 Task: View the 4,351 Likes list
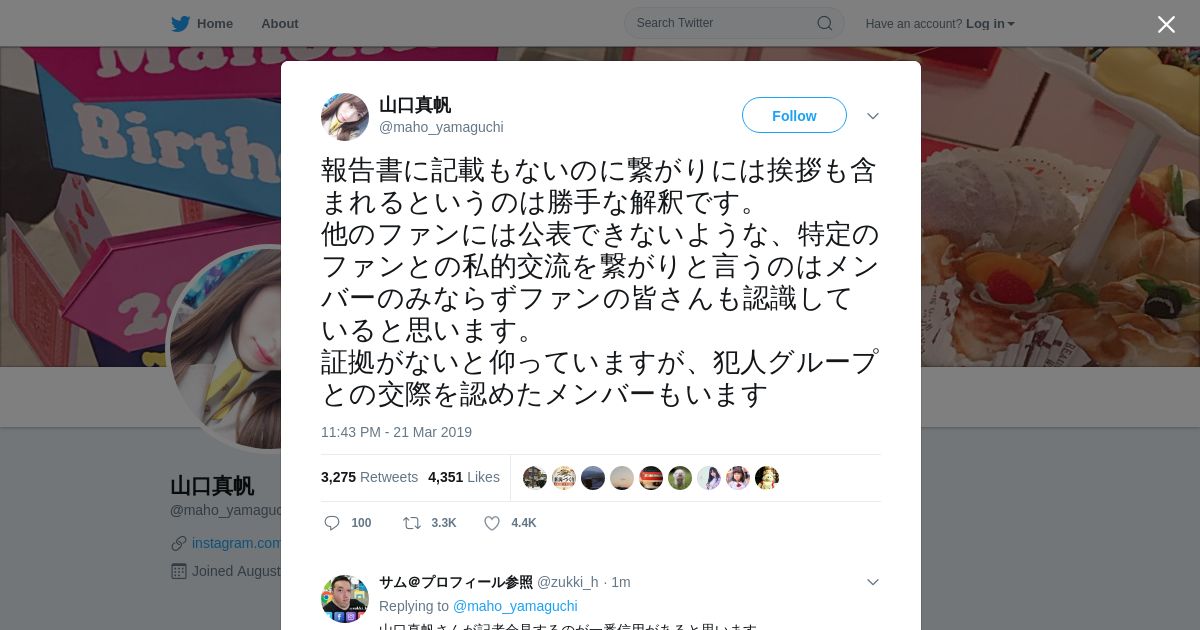coord(464,477)
